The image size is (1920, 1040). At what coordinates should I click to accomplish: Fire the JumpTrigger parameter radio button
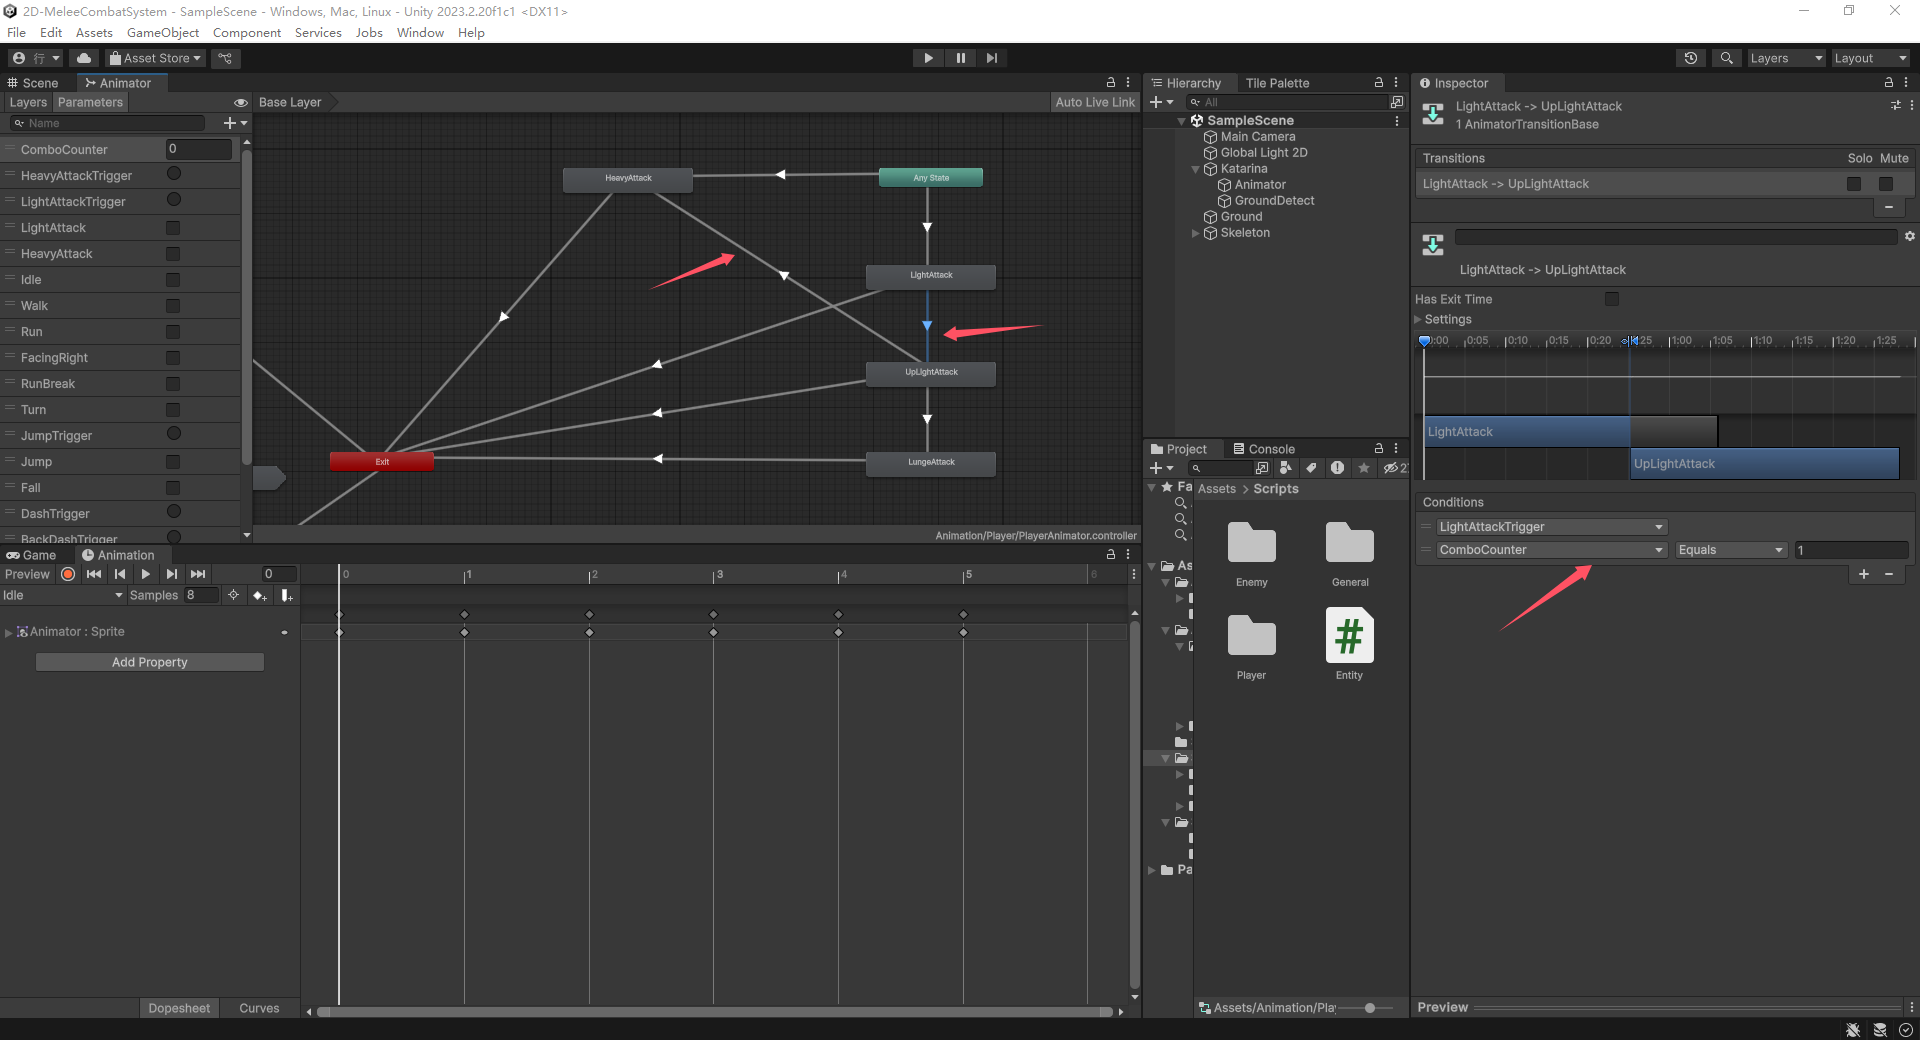click(174, 434)
